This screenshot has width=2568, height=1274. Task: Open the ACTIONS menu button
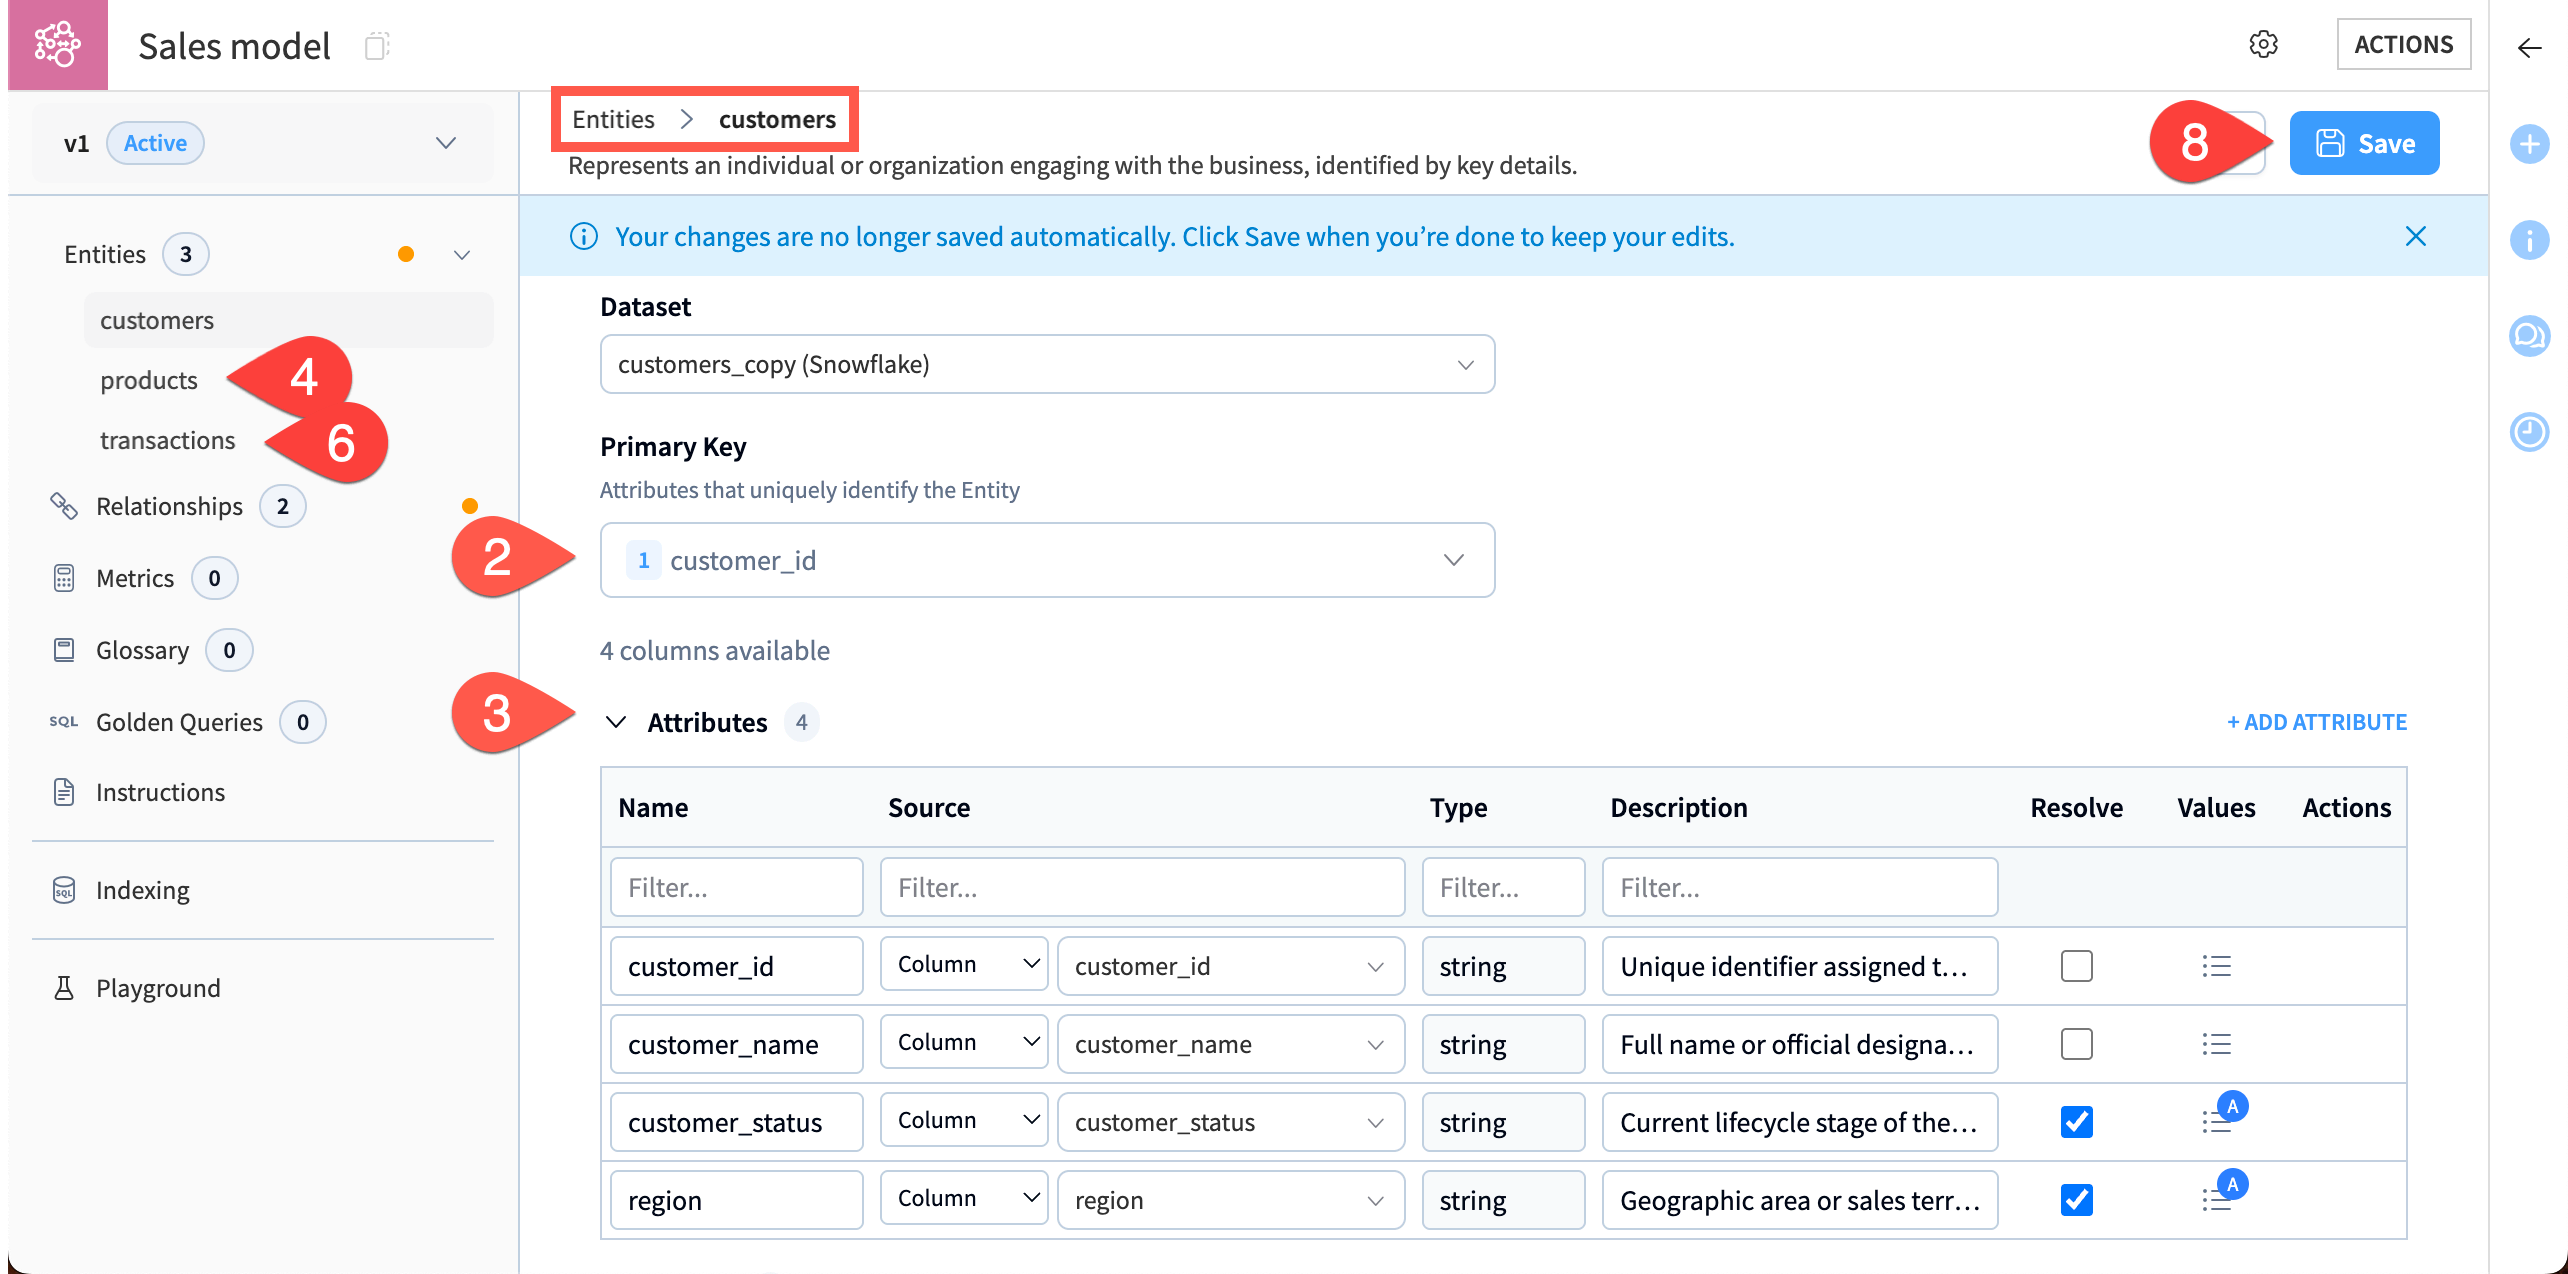[2403, 44]
